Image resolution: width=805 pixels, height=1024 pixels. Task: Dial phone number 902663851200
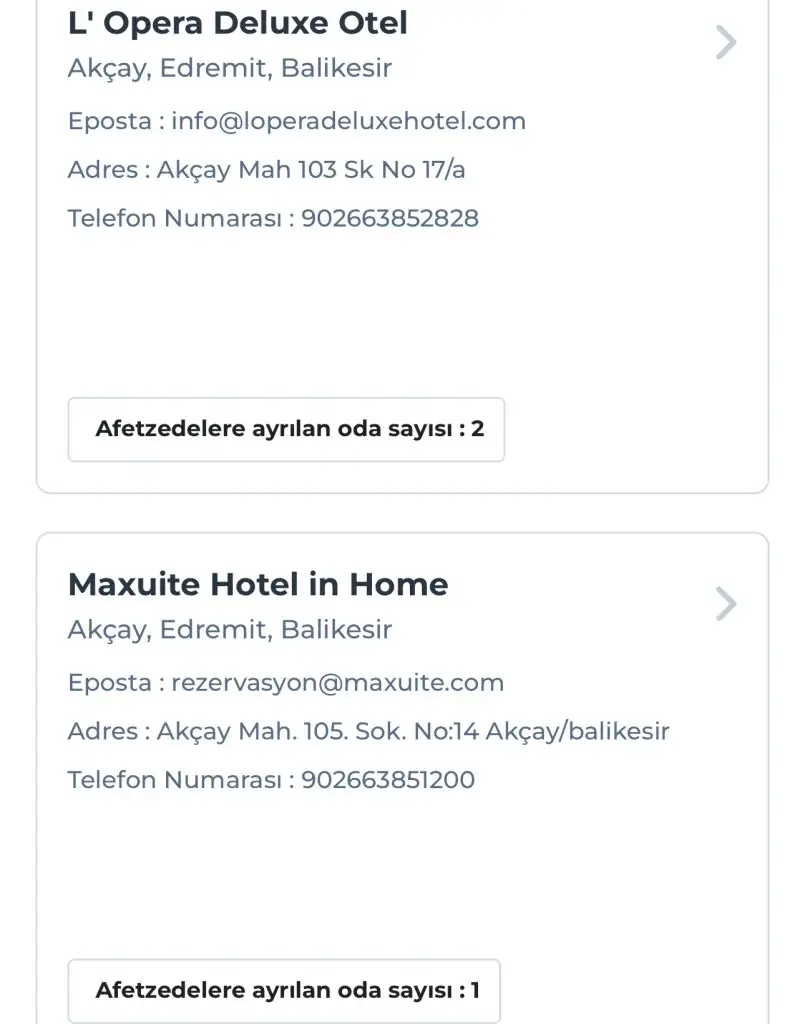(388, 780)
